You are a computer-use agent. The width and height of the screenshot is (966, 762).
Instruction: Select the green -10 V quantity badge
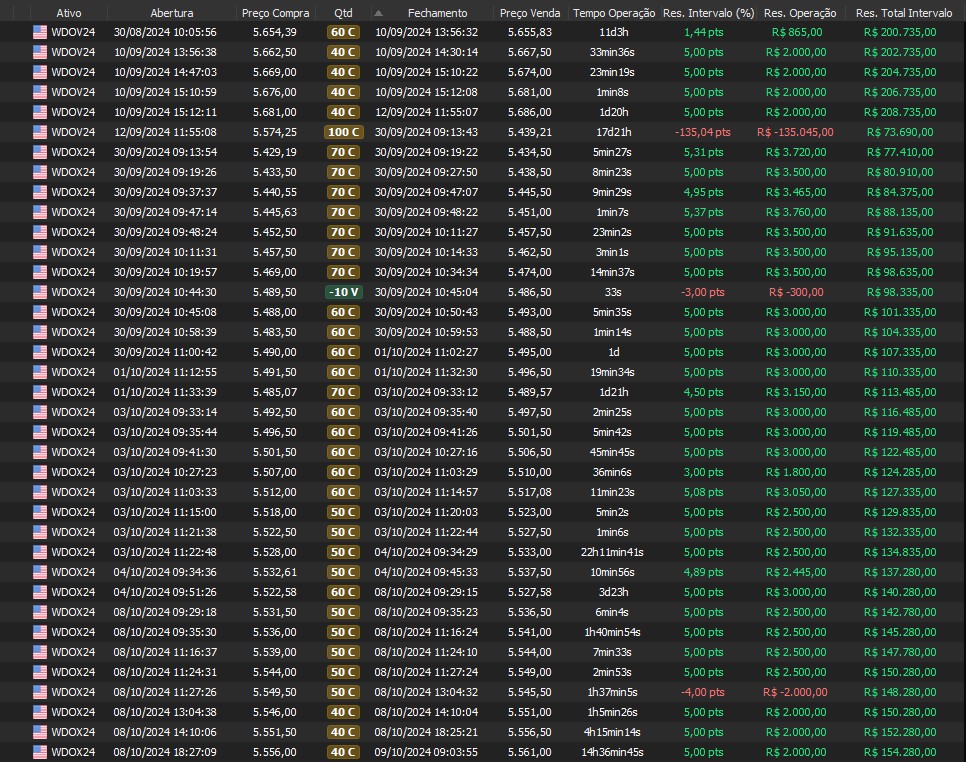point(343,292)
